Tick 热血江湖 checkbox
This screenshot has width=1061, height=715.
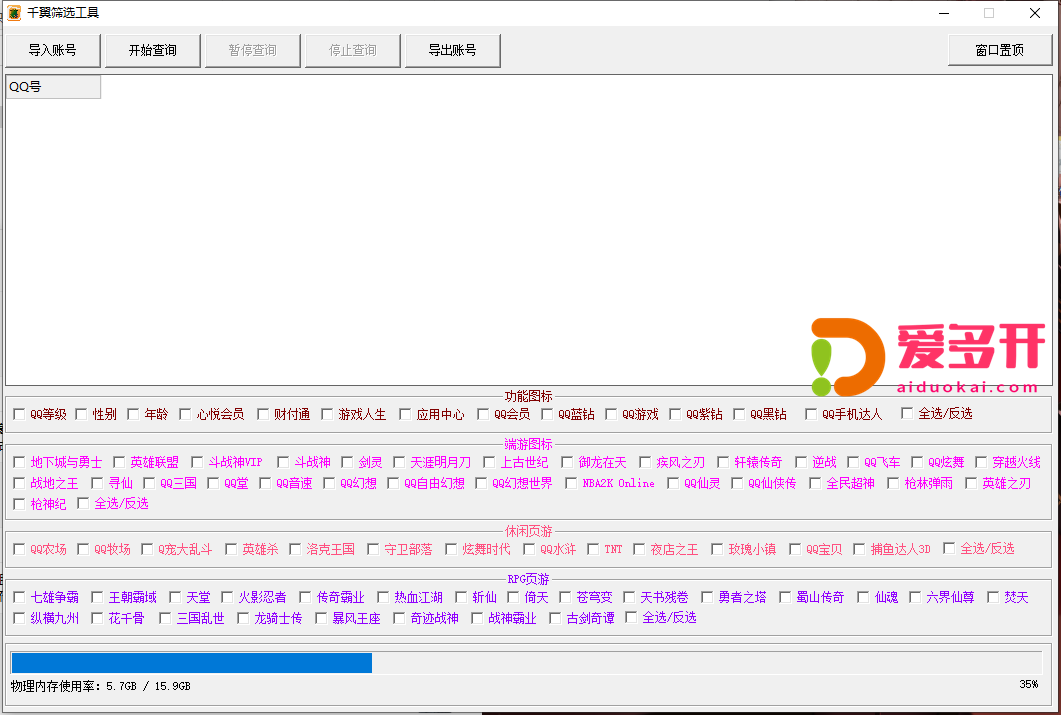384,597
